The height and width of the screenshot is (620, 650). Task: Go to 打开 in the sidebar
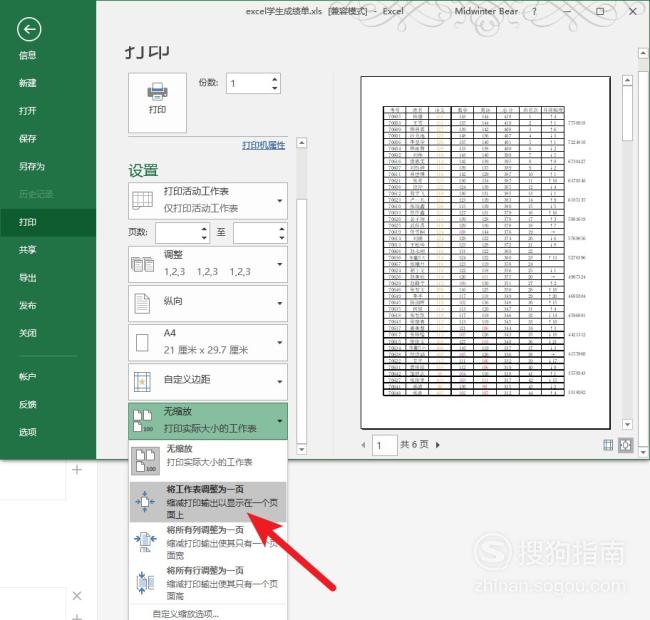click(27, 111)
